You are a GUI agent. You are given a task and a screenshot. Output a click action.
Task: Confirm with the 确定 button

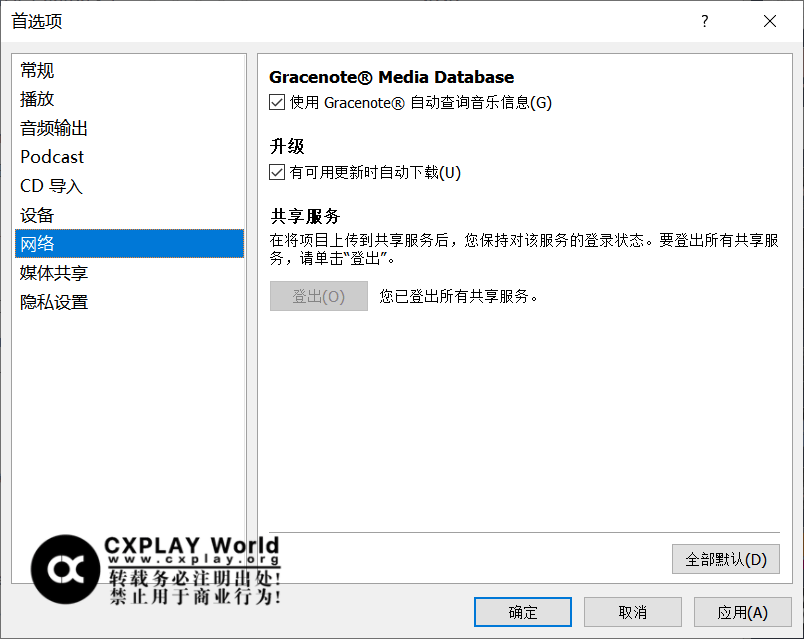tap(522, 612)
